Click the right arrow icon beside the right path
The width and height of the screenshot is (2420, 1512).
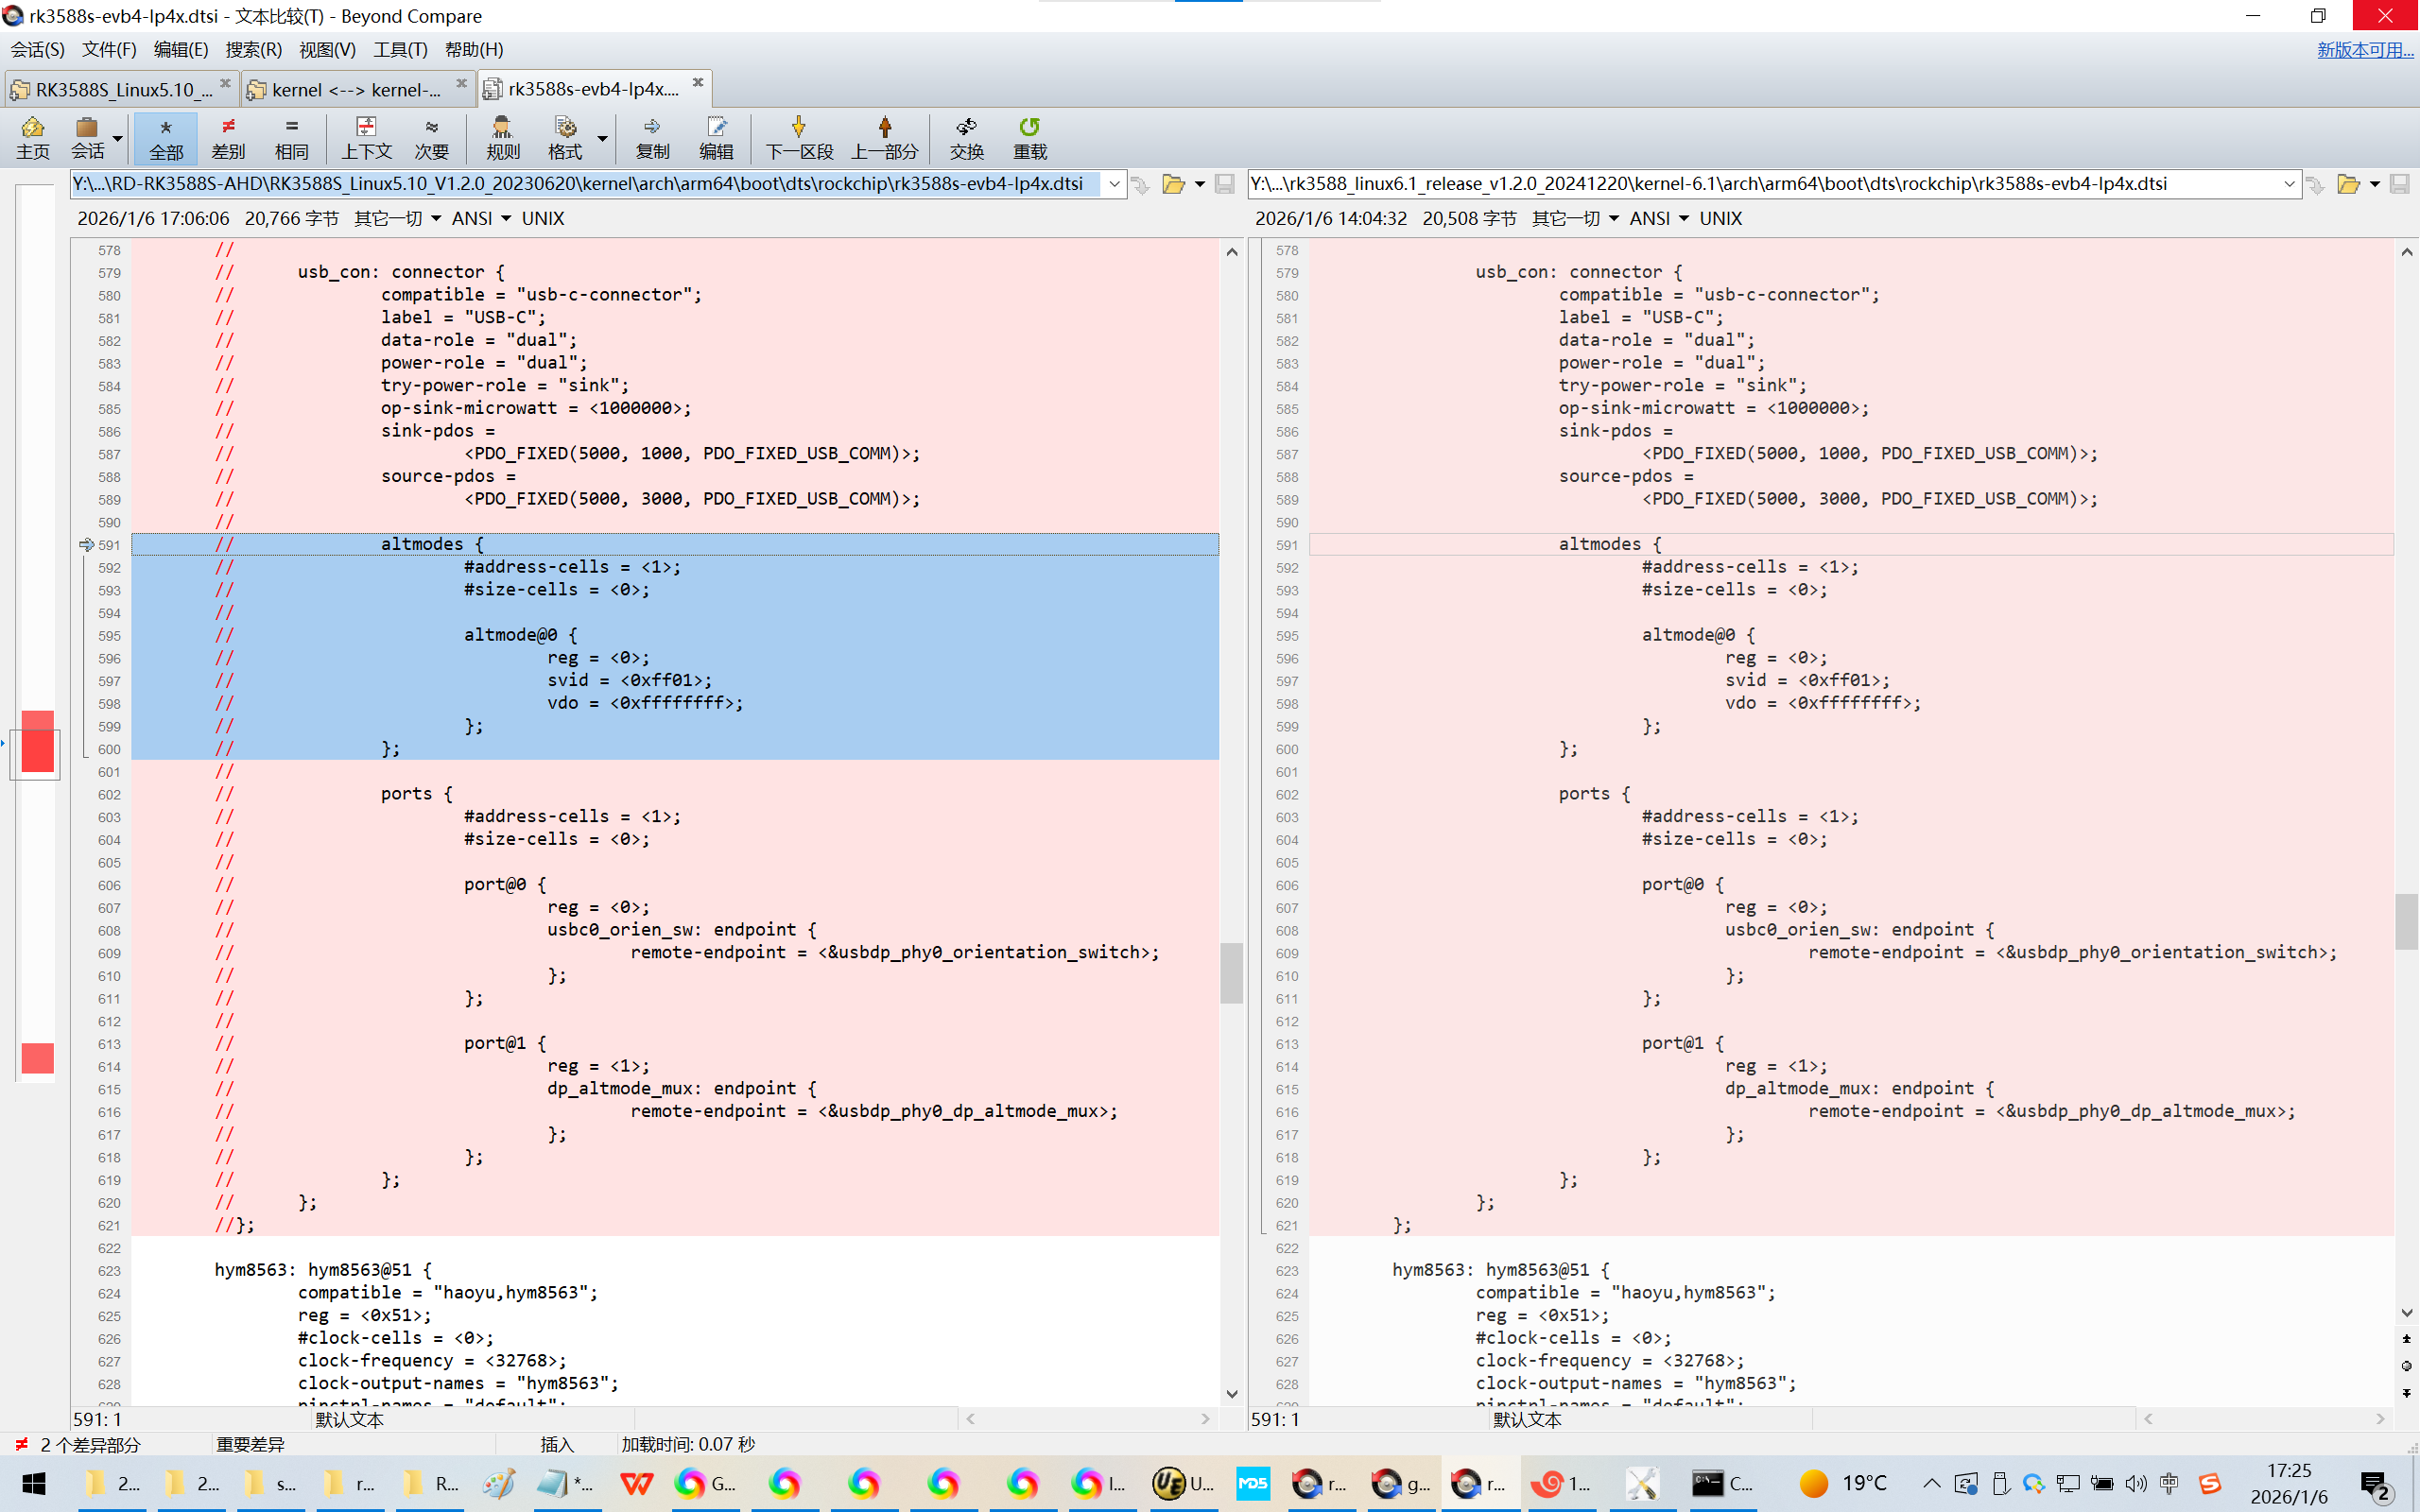[x=2315, y=184]
